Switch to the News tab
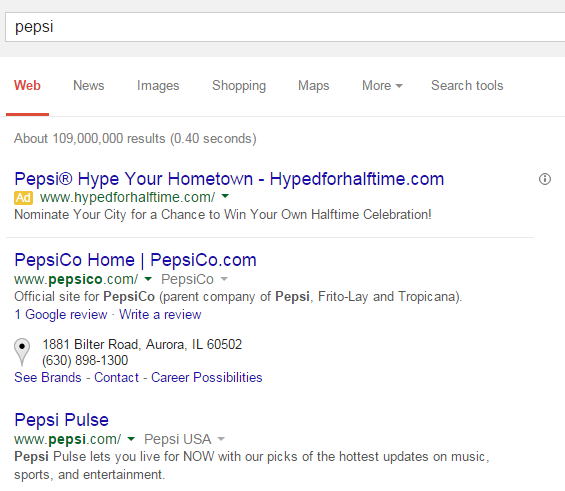565x491 pixels. 89,86
